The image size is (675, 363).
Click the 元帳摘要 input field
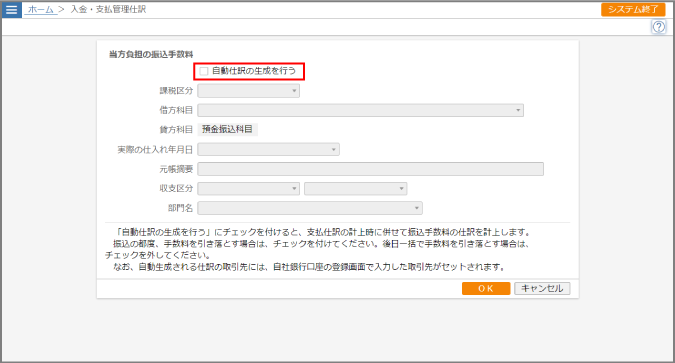(x=371, y=169)
